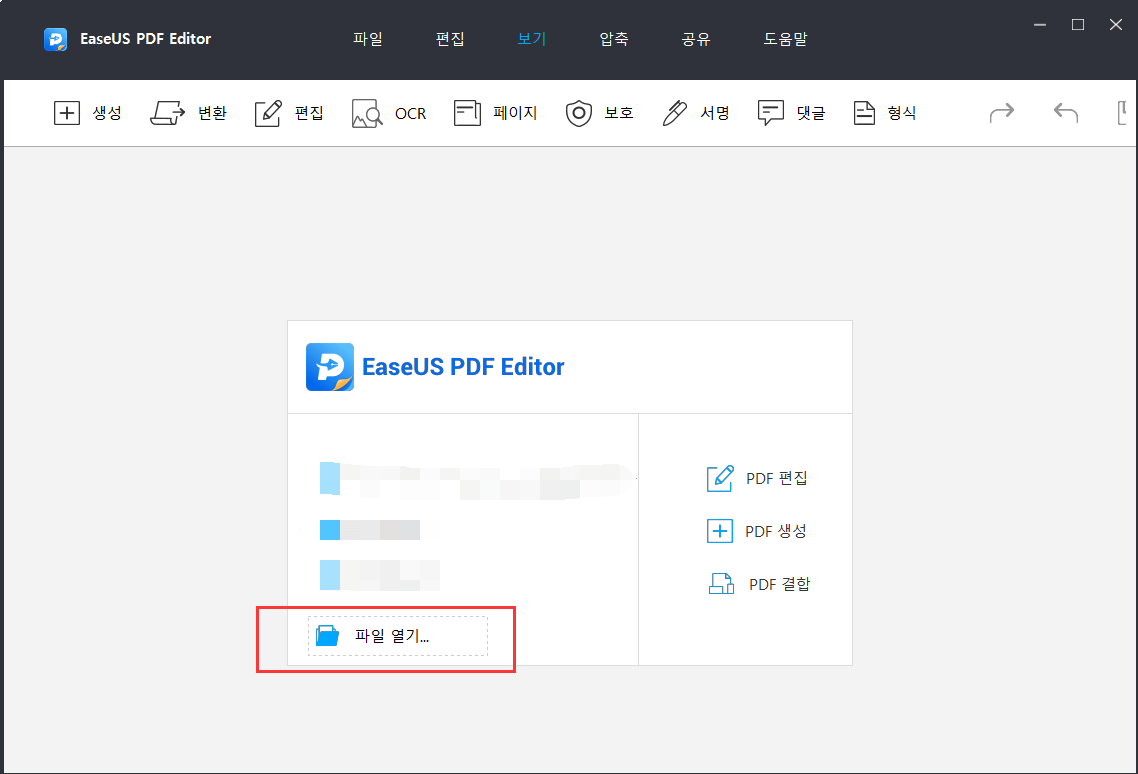Open the 보기 menu
The width and height of the screenshot is (1138, 774).
point(531,39)
